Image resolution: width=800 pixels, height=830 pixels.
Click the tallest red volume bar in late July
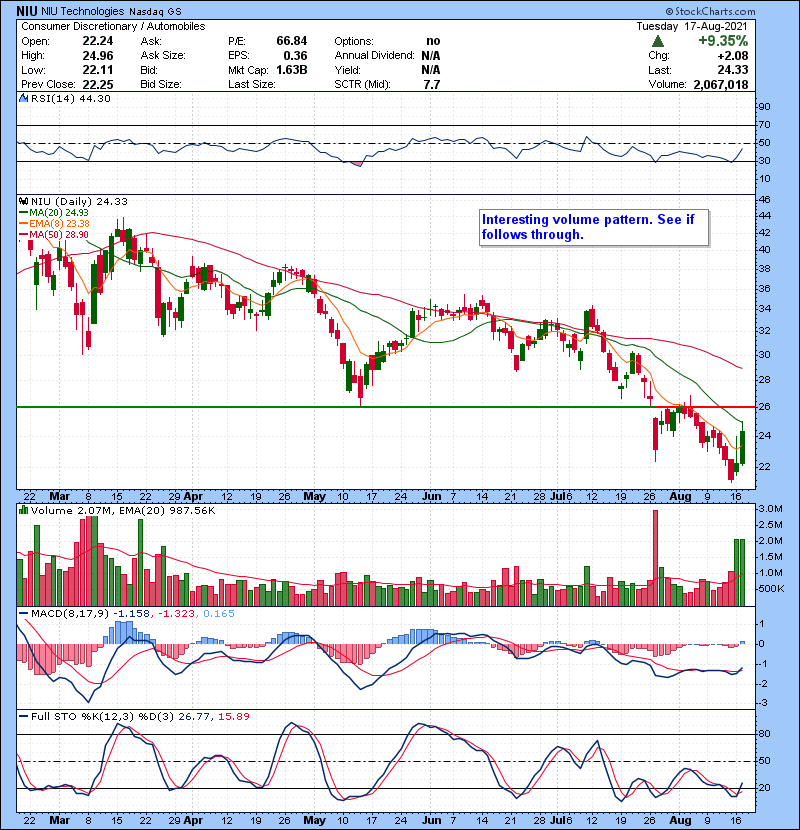[x=655, y=558]
